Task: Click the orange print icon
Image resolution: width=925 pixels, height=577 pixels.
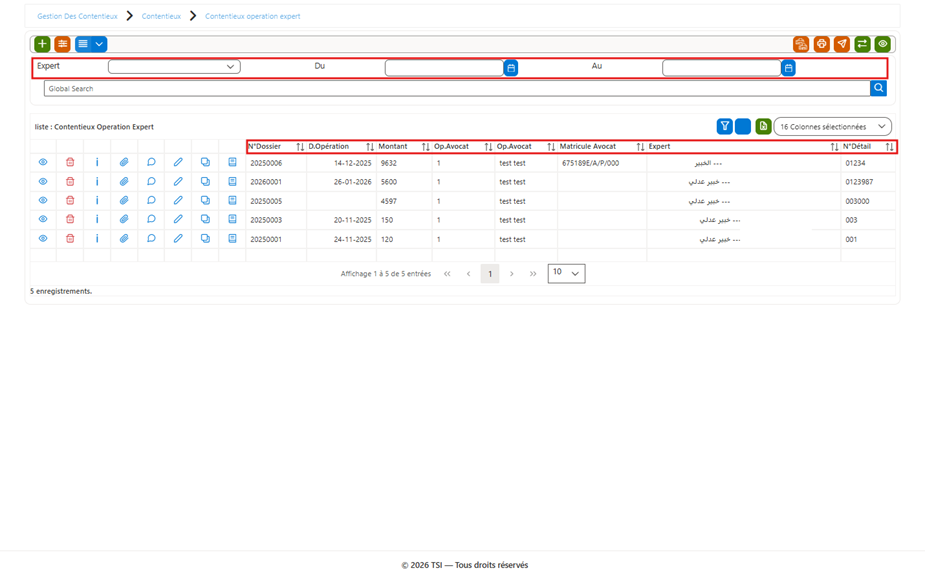Action: [821, 44]
